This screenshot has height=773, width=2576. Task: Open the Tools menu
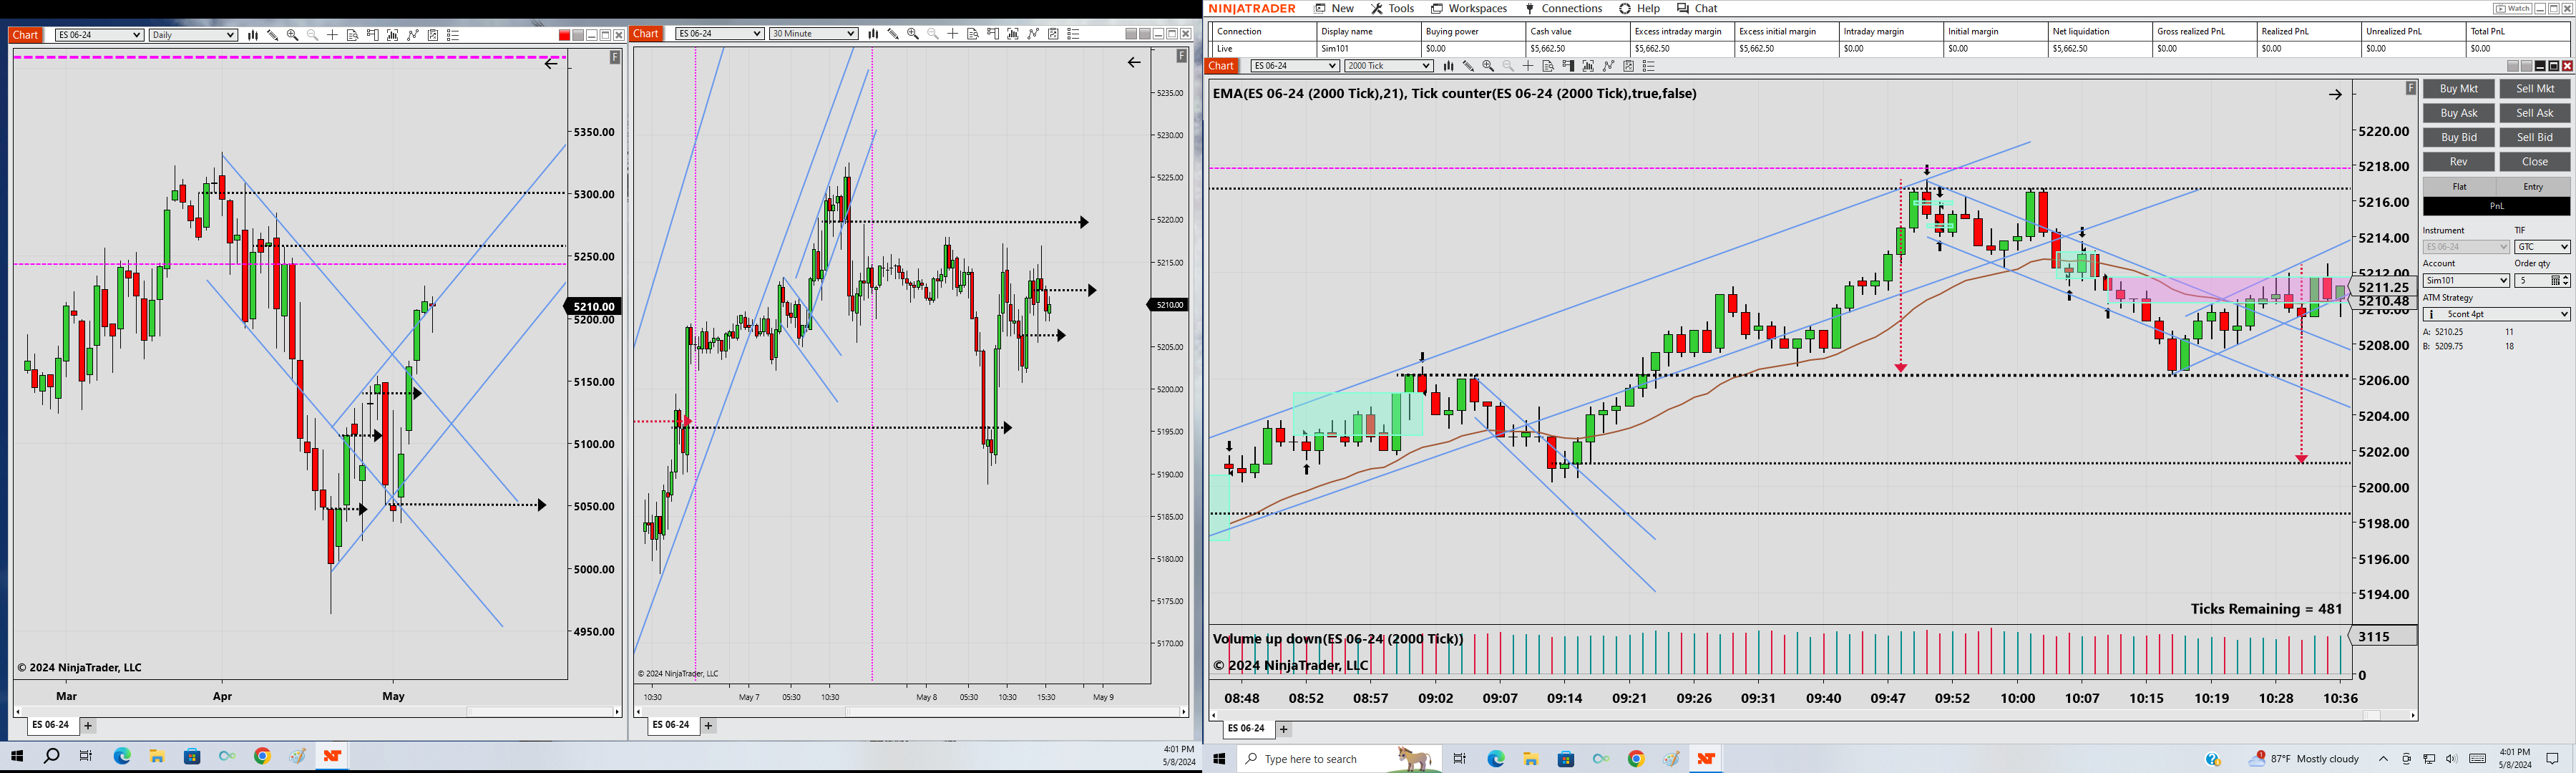click(x=1393, y=9)
